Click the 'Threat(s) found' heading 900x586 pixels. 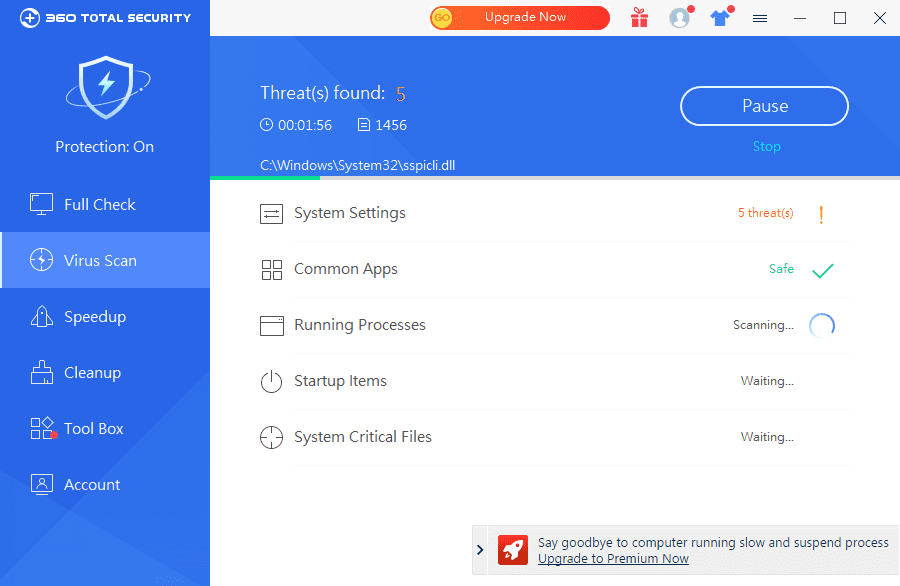[x=323, y=93]
